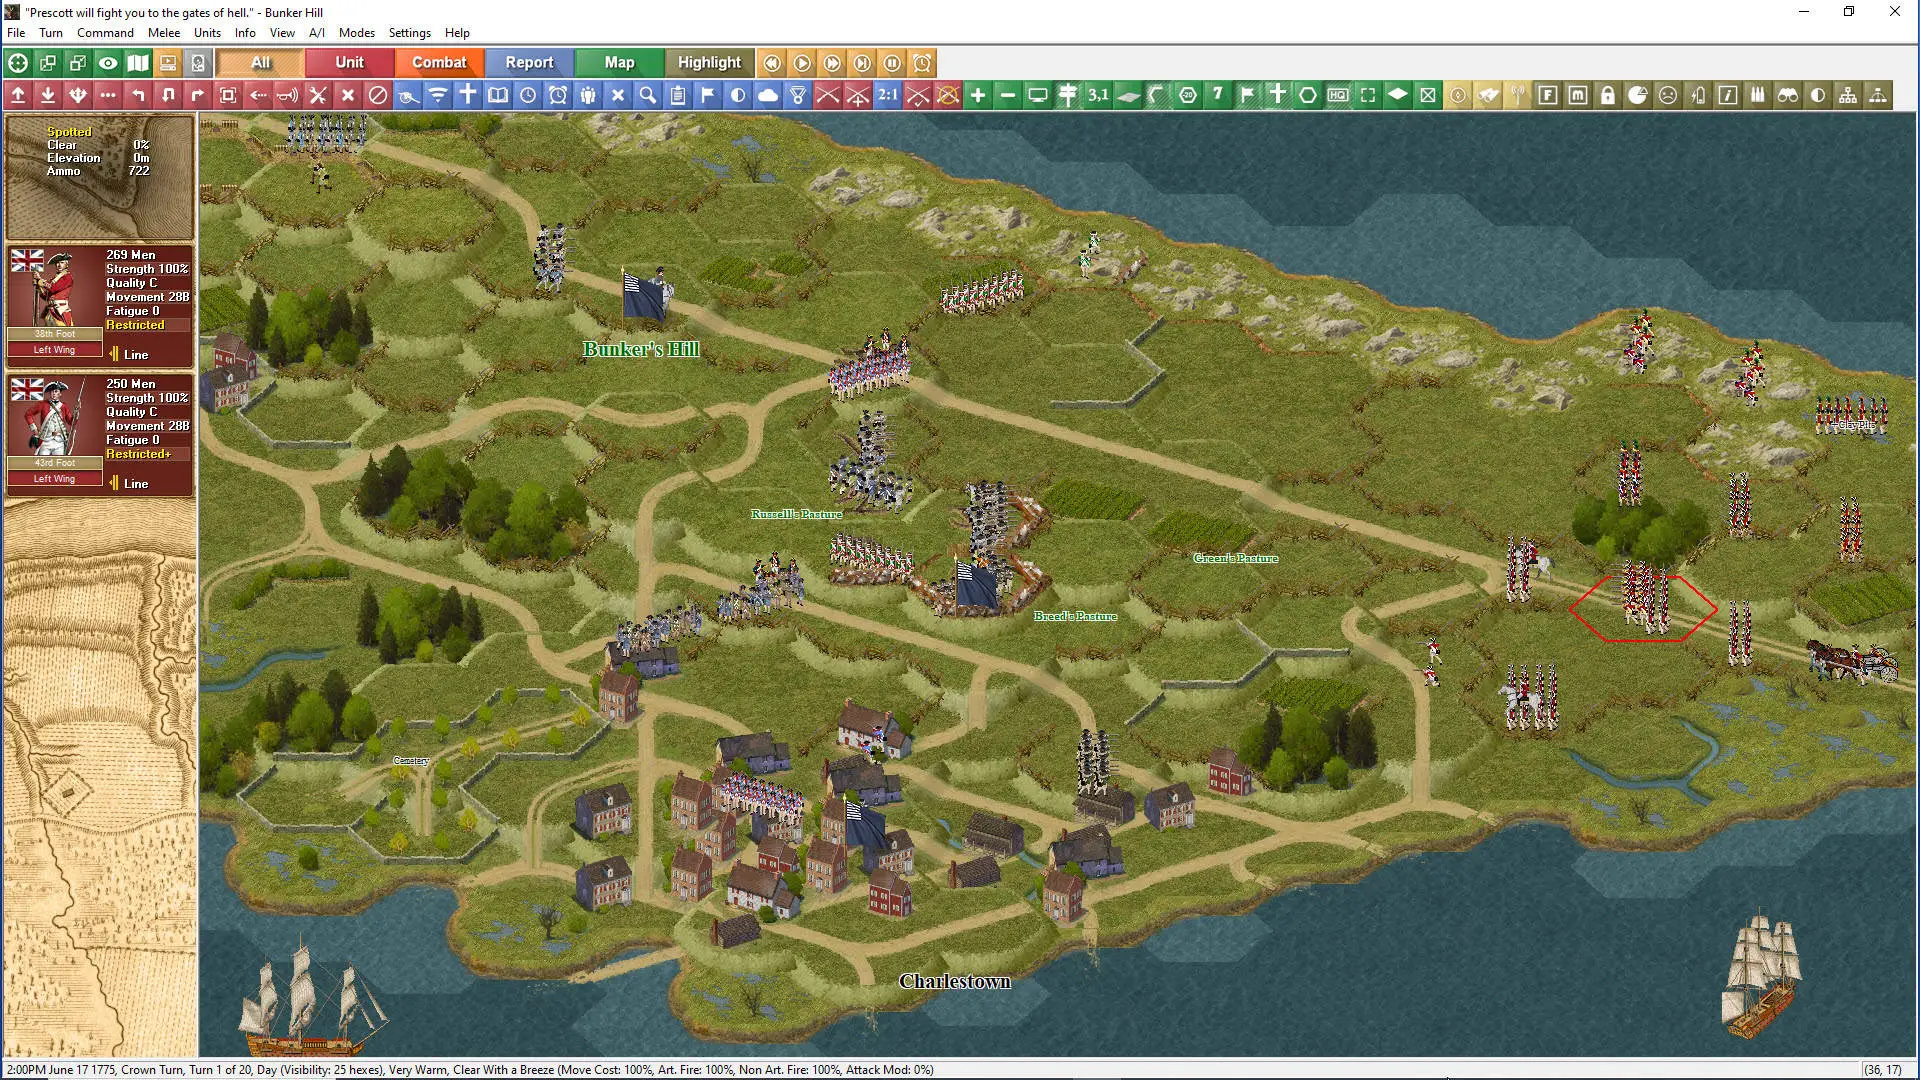Select the Highlight toolbar tab
Screen dimensions: 1920x1080
pyautogui.click(x=709, y=62)
